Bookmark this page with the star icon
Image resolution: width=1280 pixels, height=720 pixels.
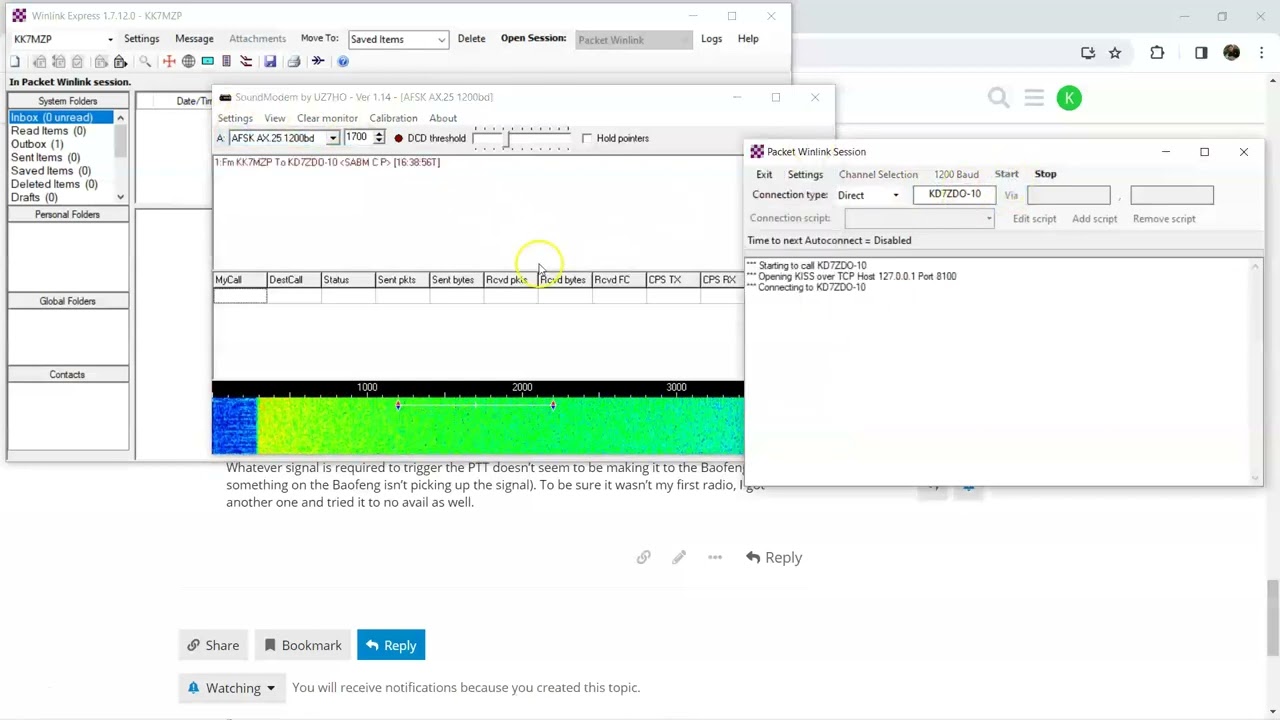[1115, 53]
